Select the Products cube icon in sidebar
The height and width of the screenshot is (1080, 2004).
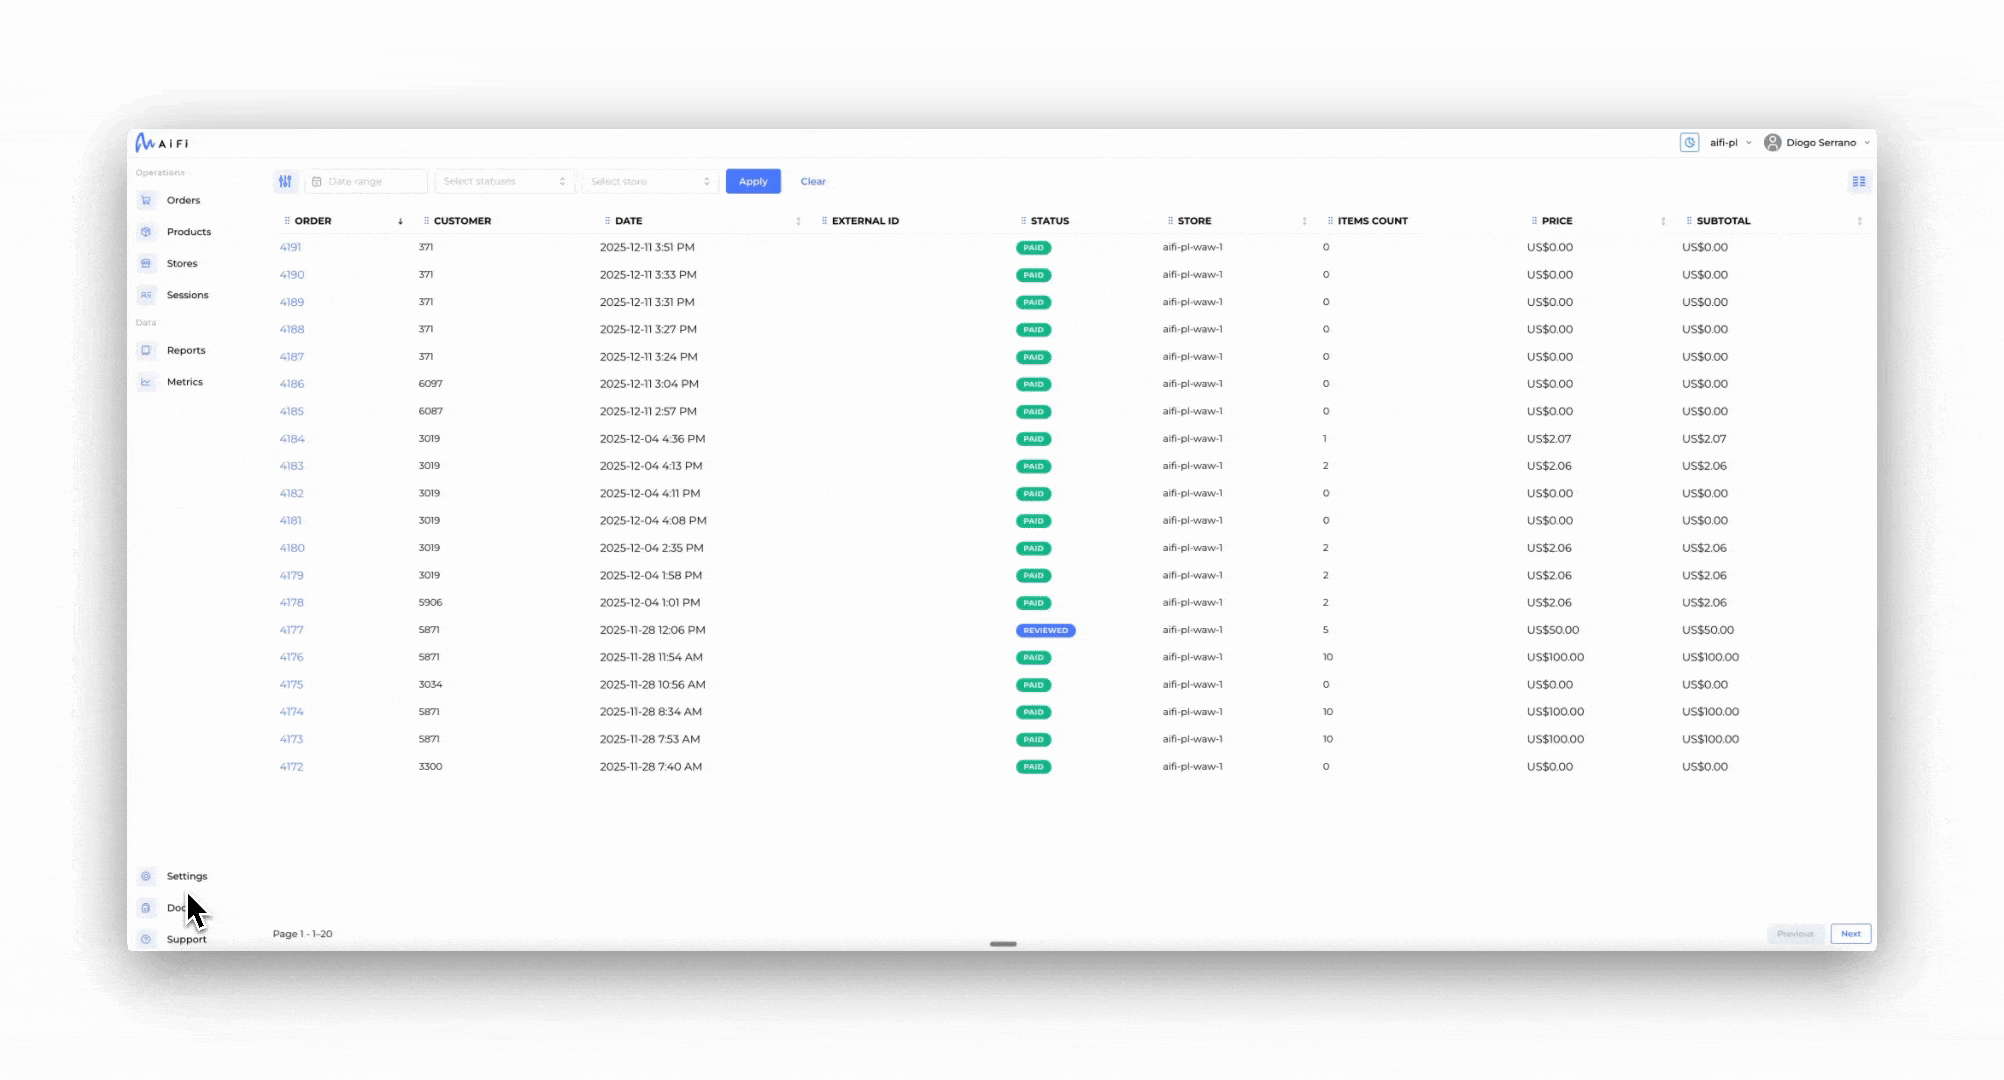pos(146,231)
